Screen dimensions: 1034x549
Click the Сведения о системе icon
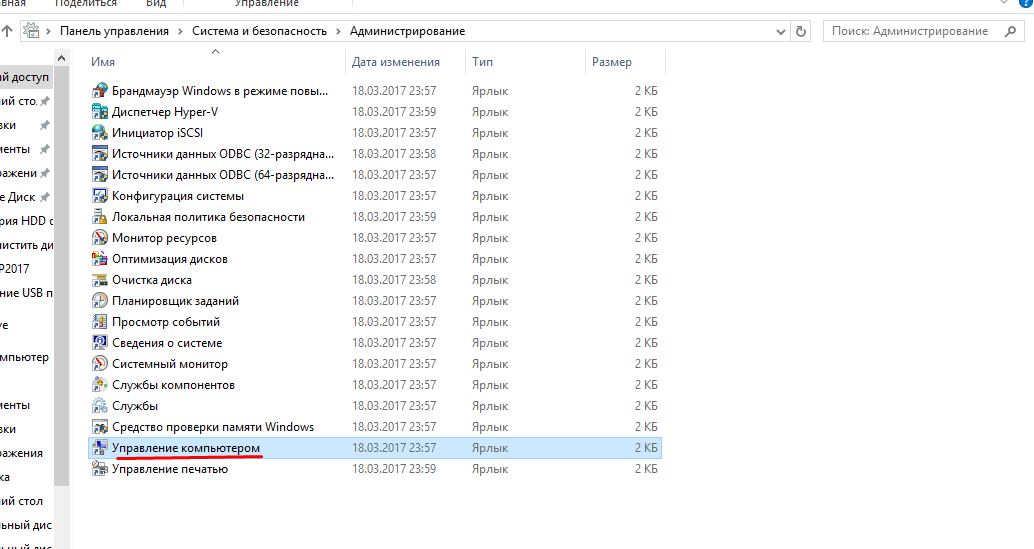[99, 343]
